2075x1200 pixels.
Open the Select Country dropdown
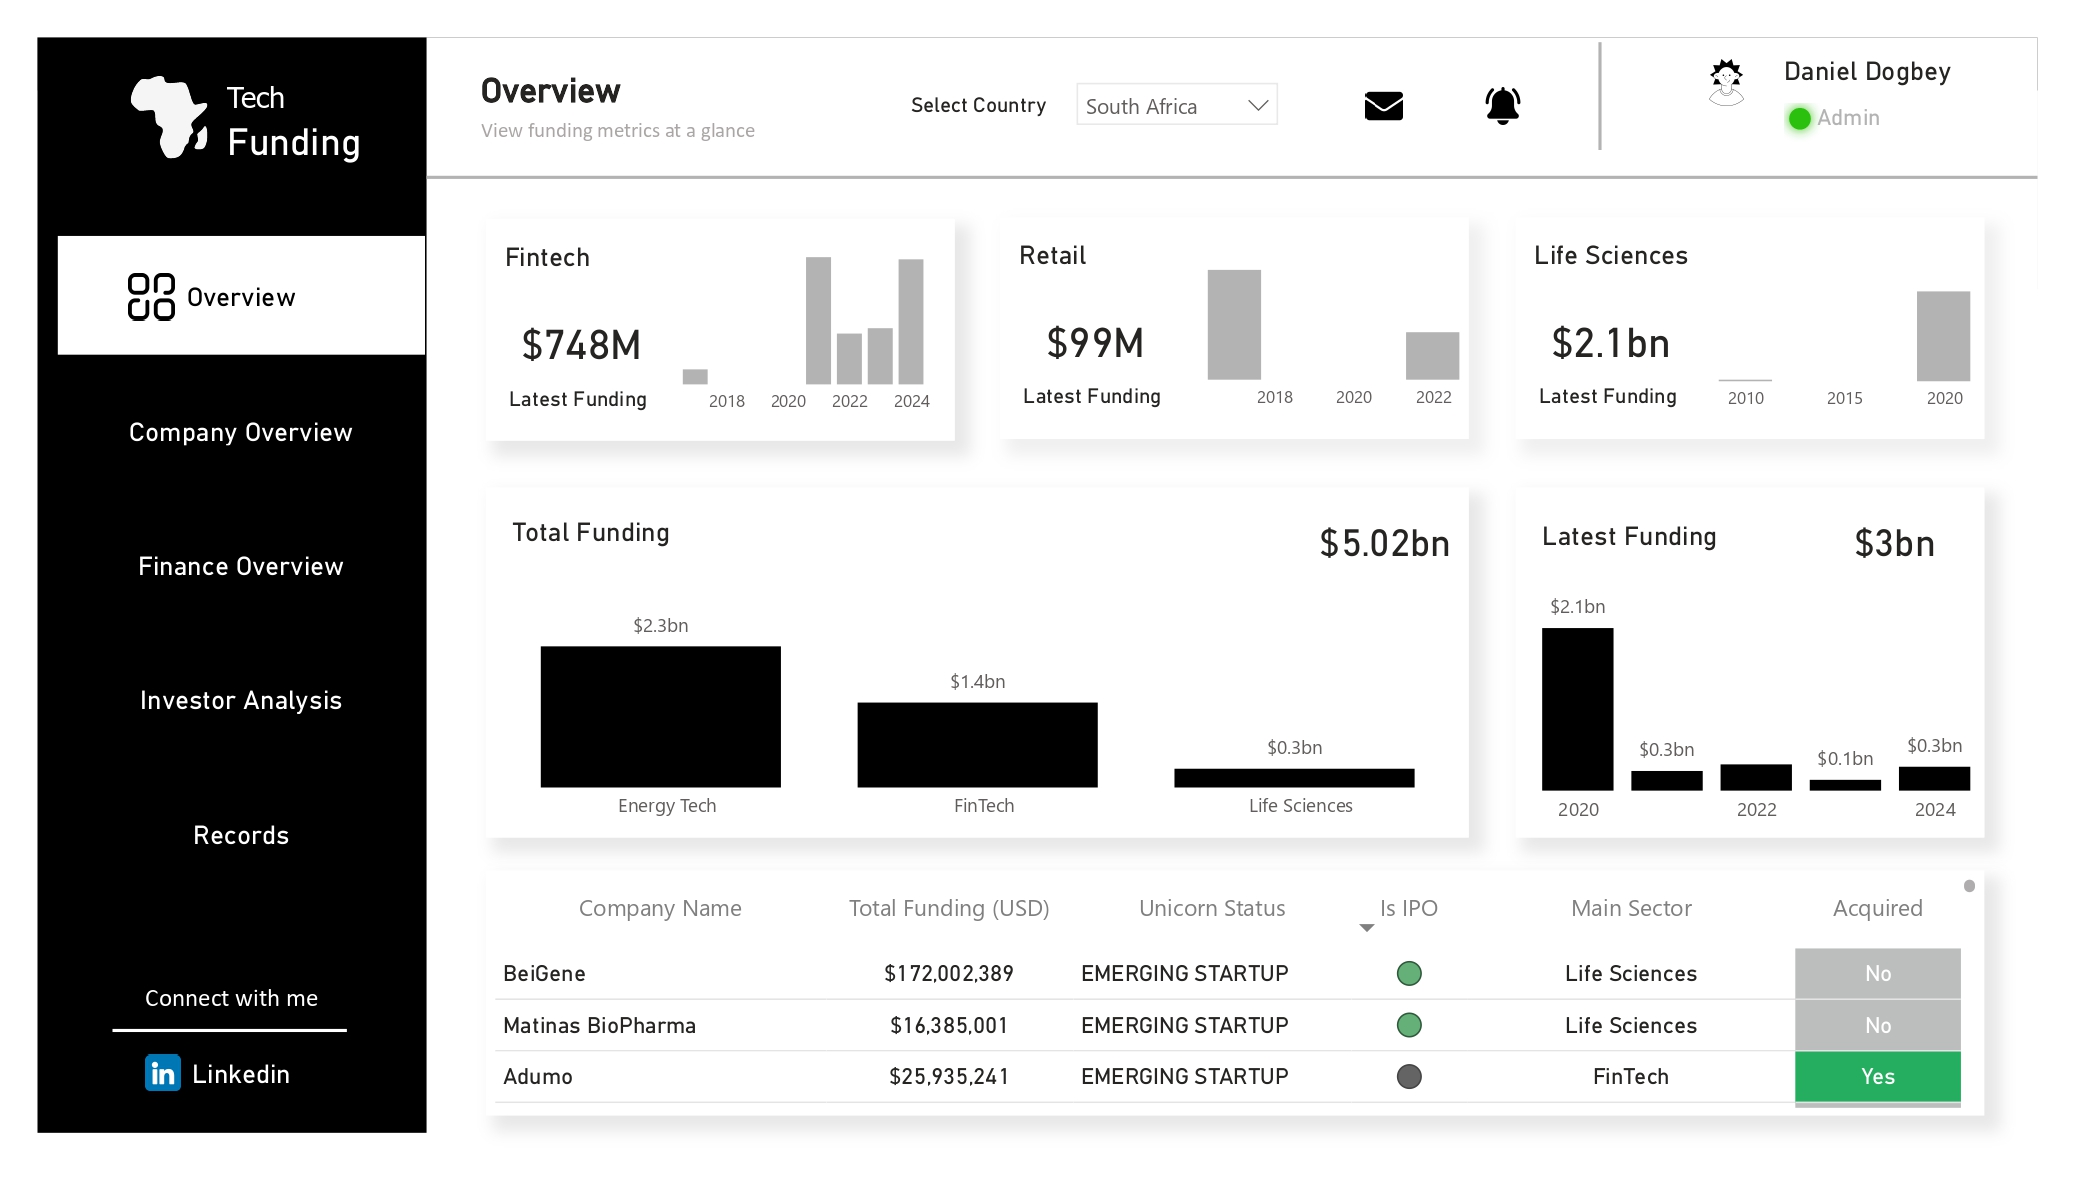point(1176,105)
